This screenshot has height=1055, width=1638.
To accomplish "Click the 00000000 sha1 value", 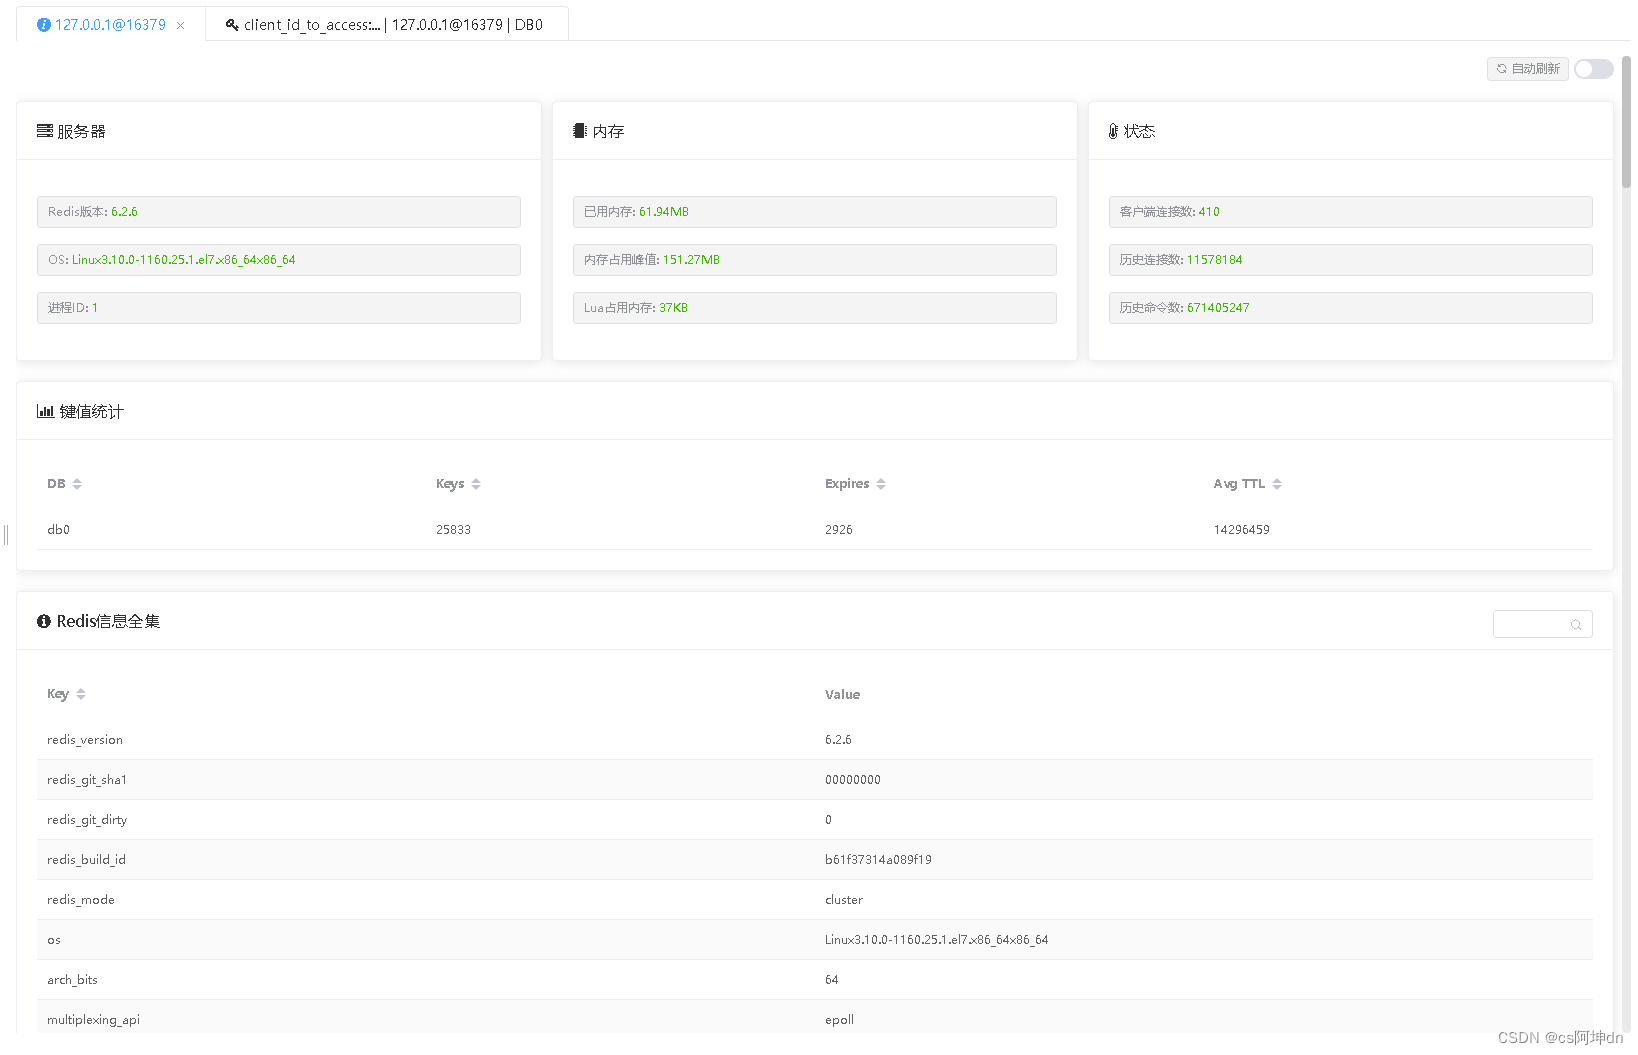I will [853, 780].
